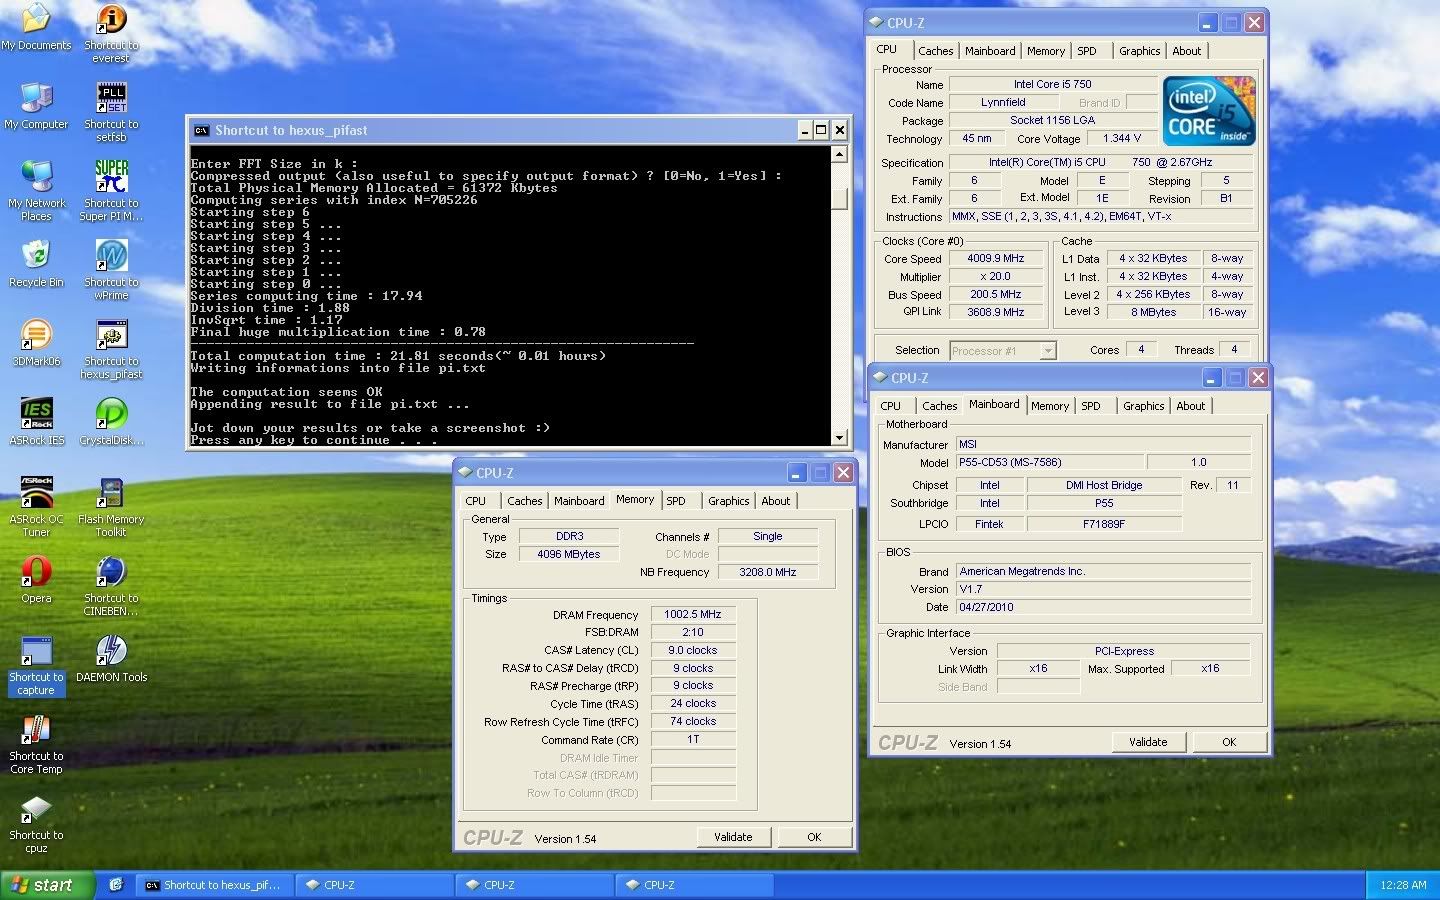Click the BIOS brand American Megatrends Inc.
The width and height of the screenshot is (1440, 900).
(1103, 571)
